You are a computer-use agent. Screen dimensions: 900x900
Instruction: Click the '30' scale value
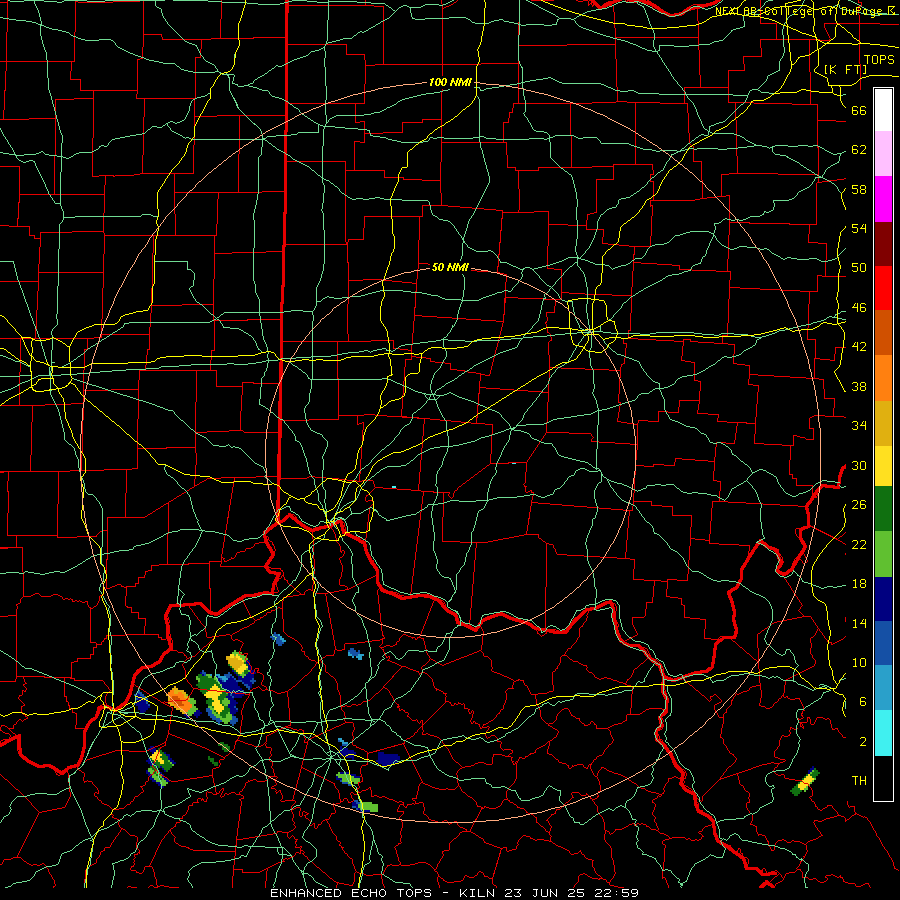(x=859, y=465)
